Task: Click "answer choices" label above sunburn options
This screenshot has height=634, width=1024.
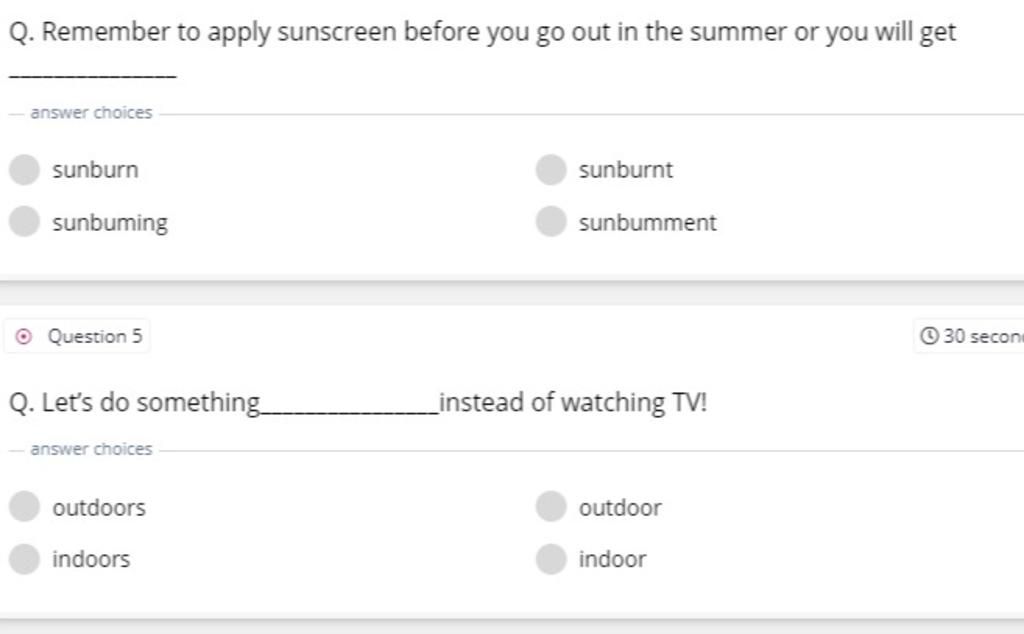Action: (91, 113)
